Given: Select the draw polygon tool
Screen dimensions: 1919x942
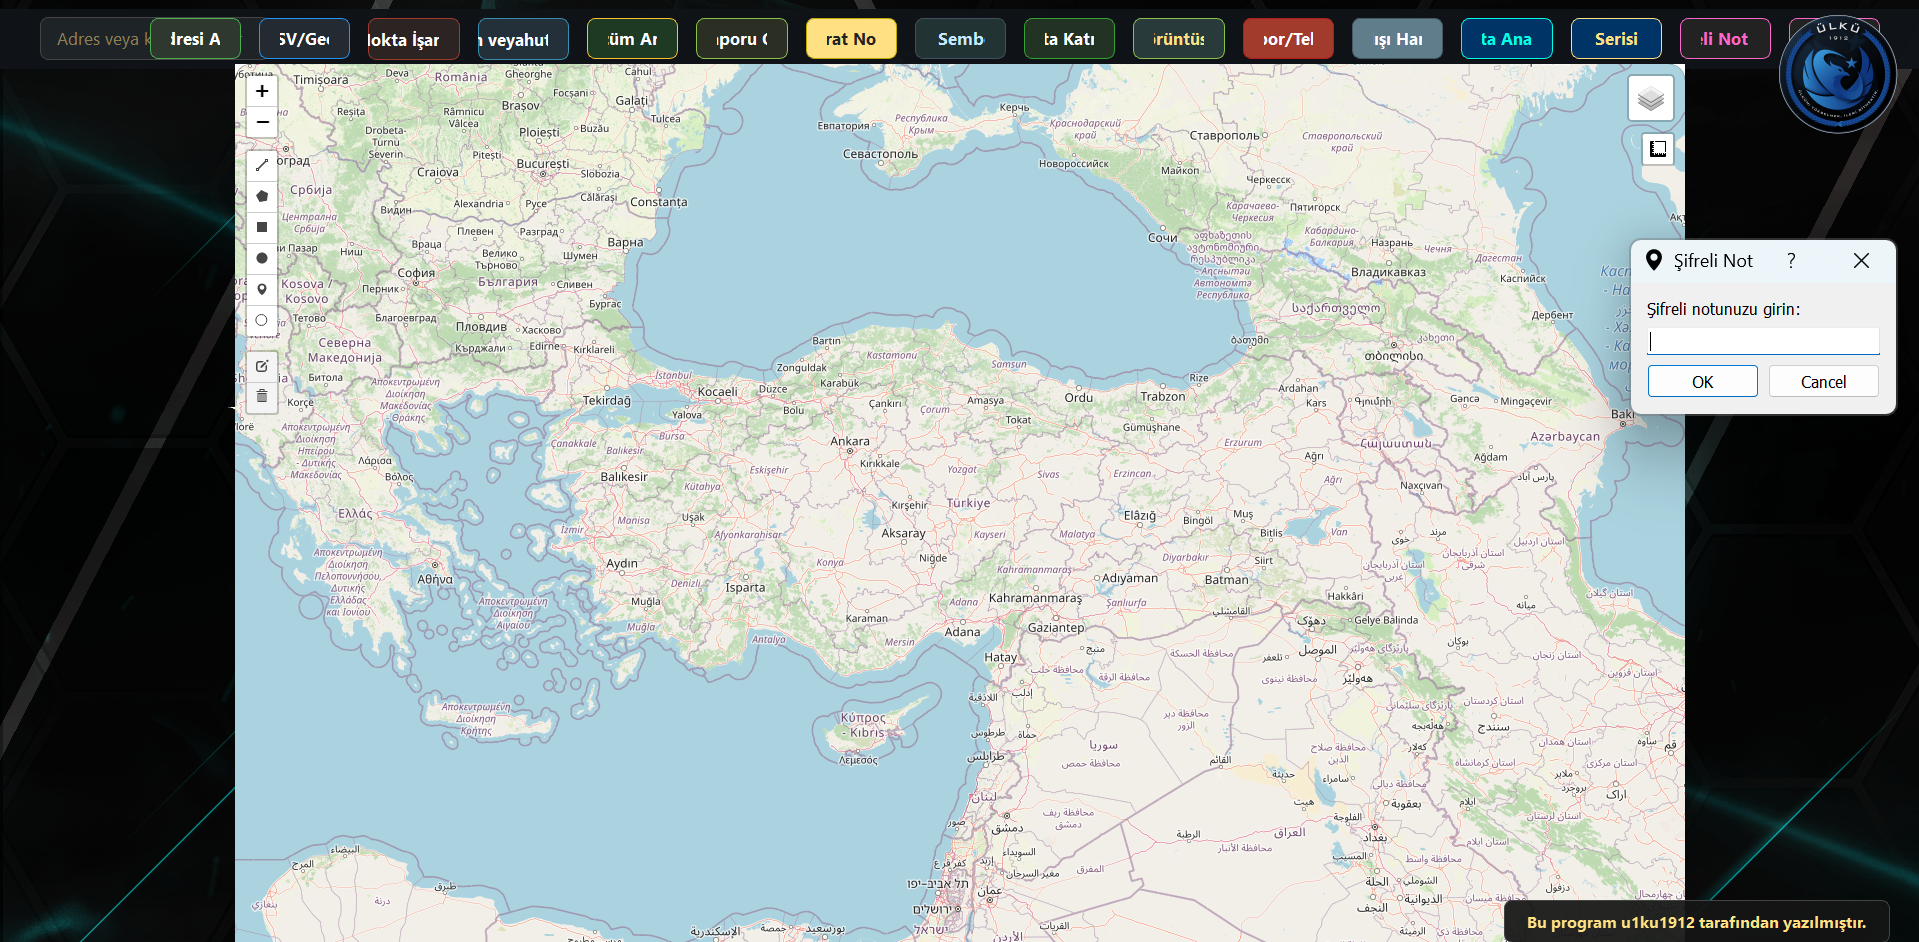Looking at the screenshot, I should (262, 196).
